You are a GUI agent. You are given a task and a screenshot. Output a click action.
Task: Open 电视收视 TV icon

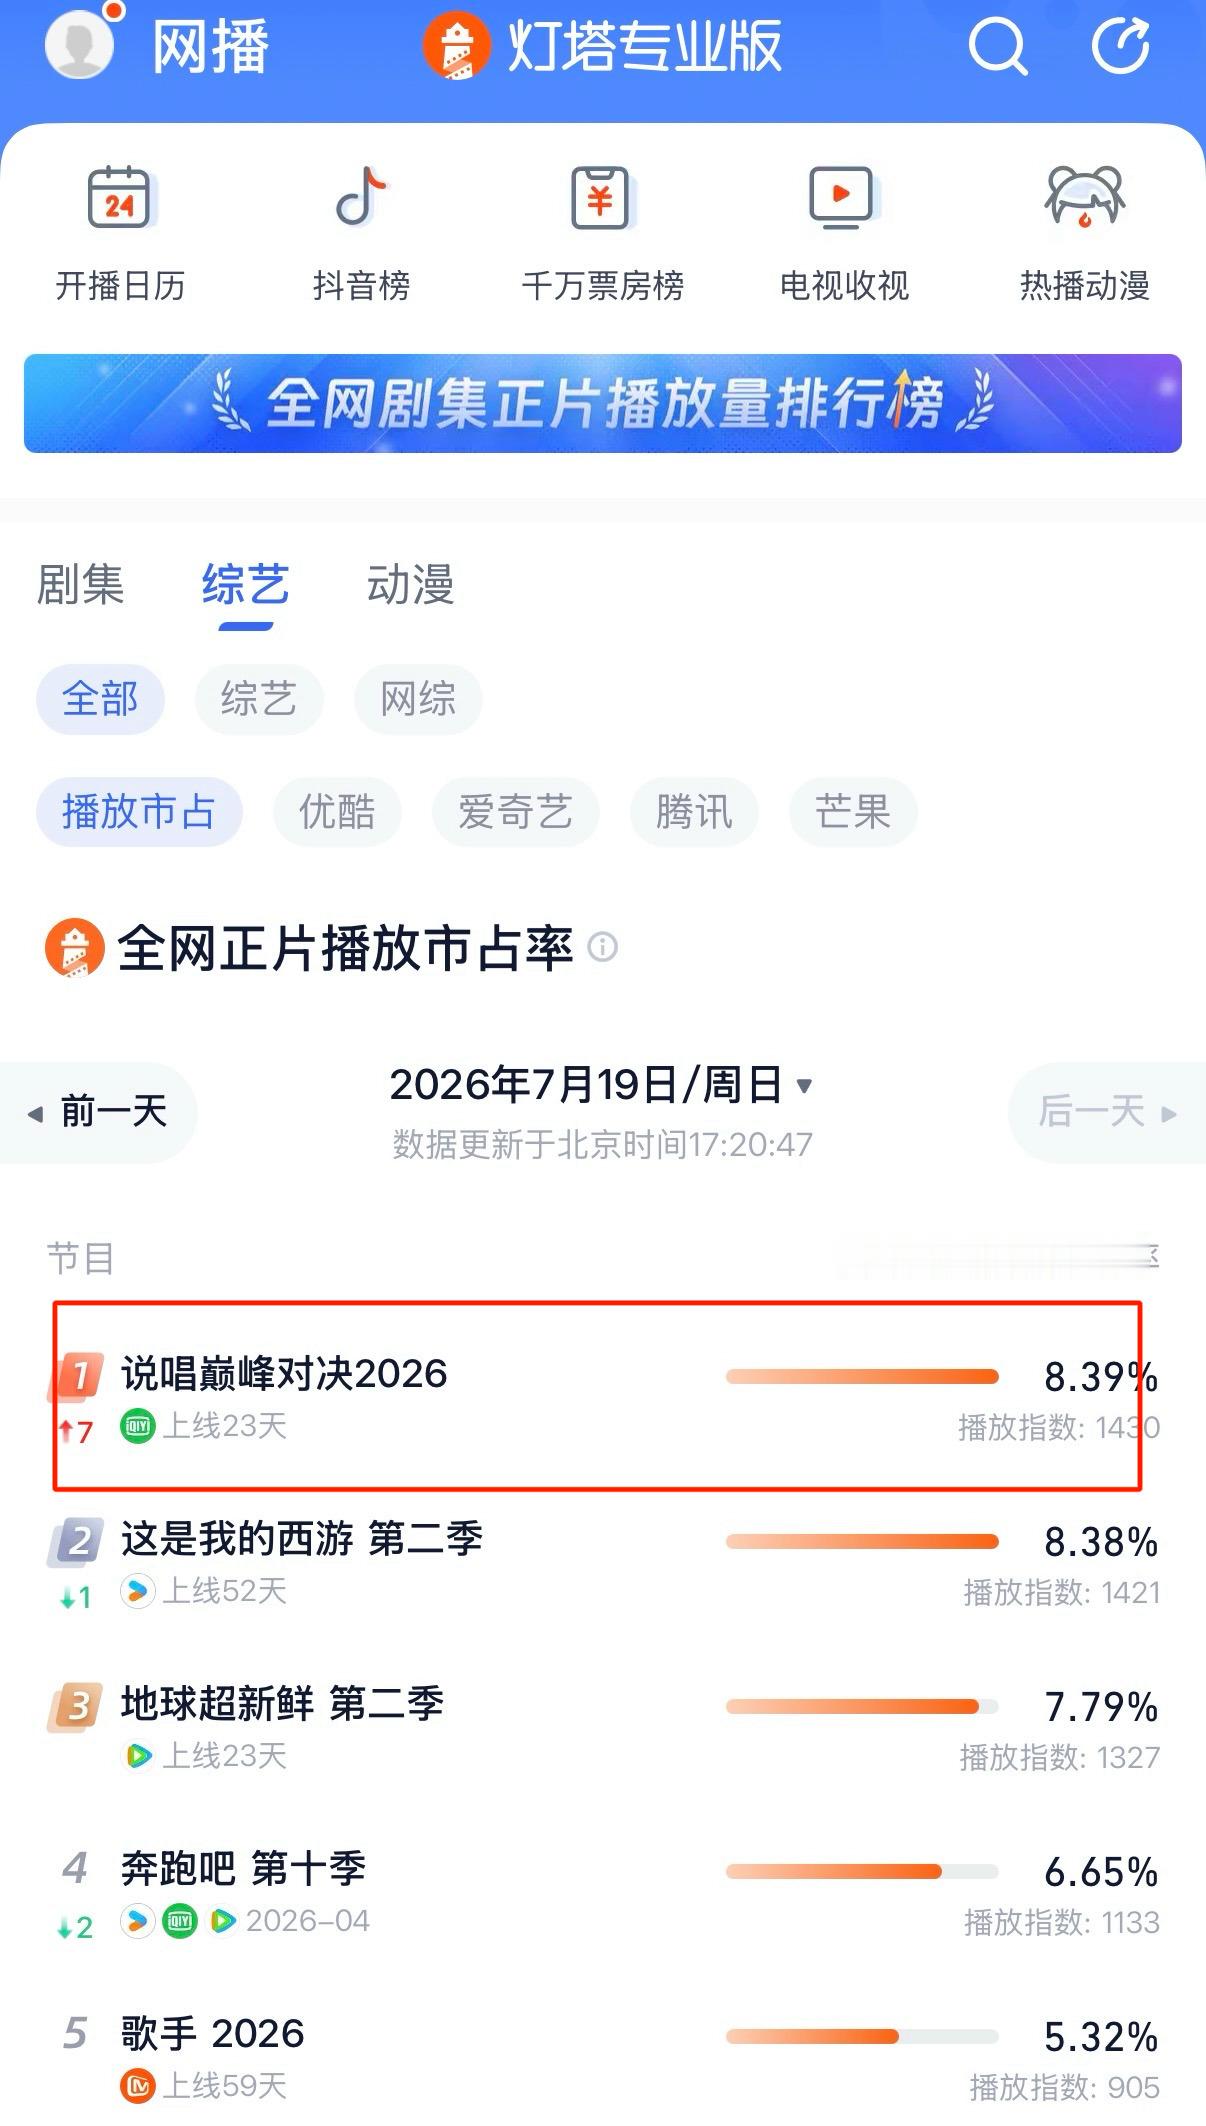click(x=844, y=197)
